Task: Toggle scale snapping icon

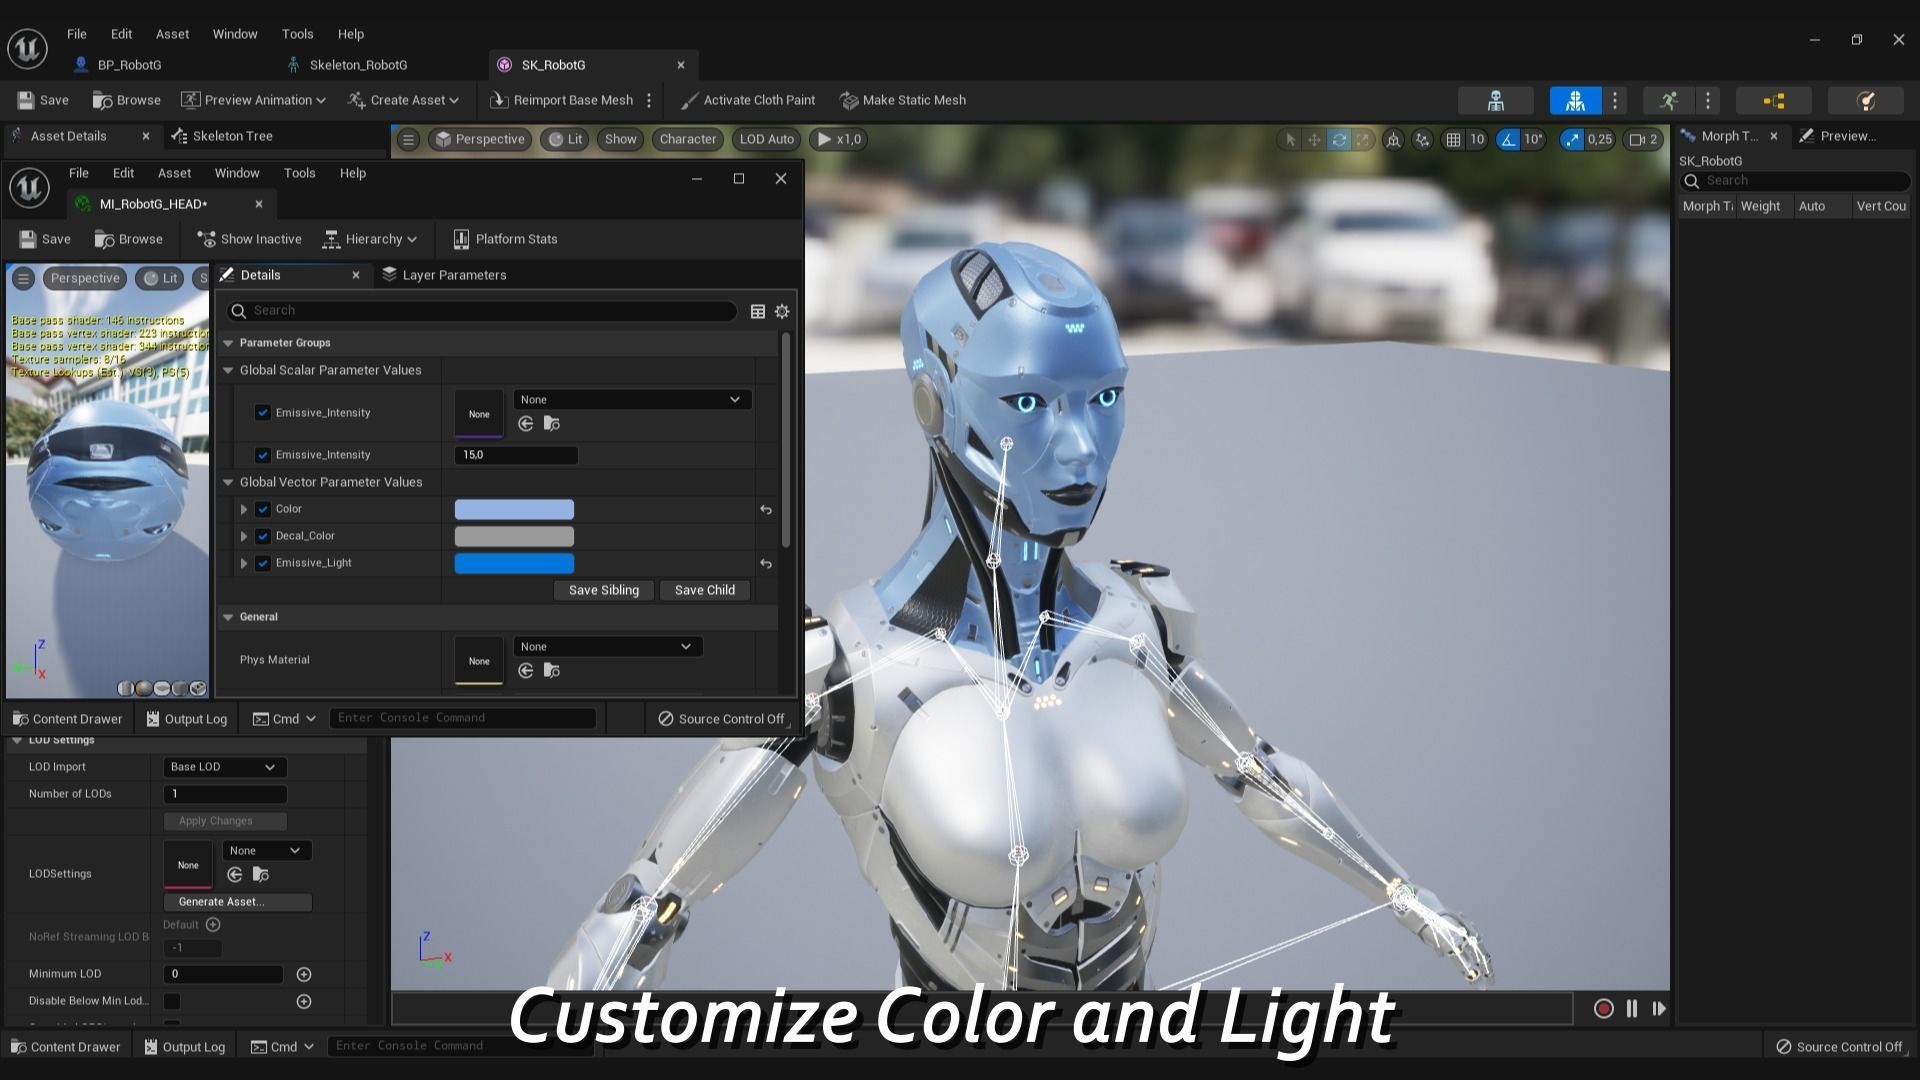Action: click(x=1573, y=139)
